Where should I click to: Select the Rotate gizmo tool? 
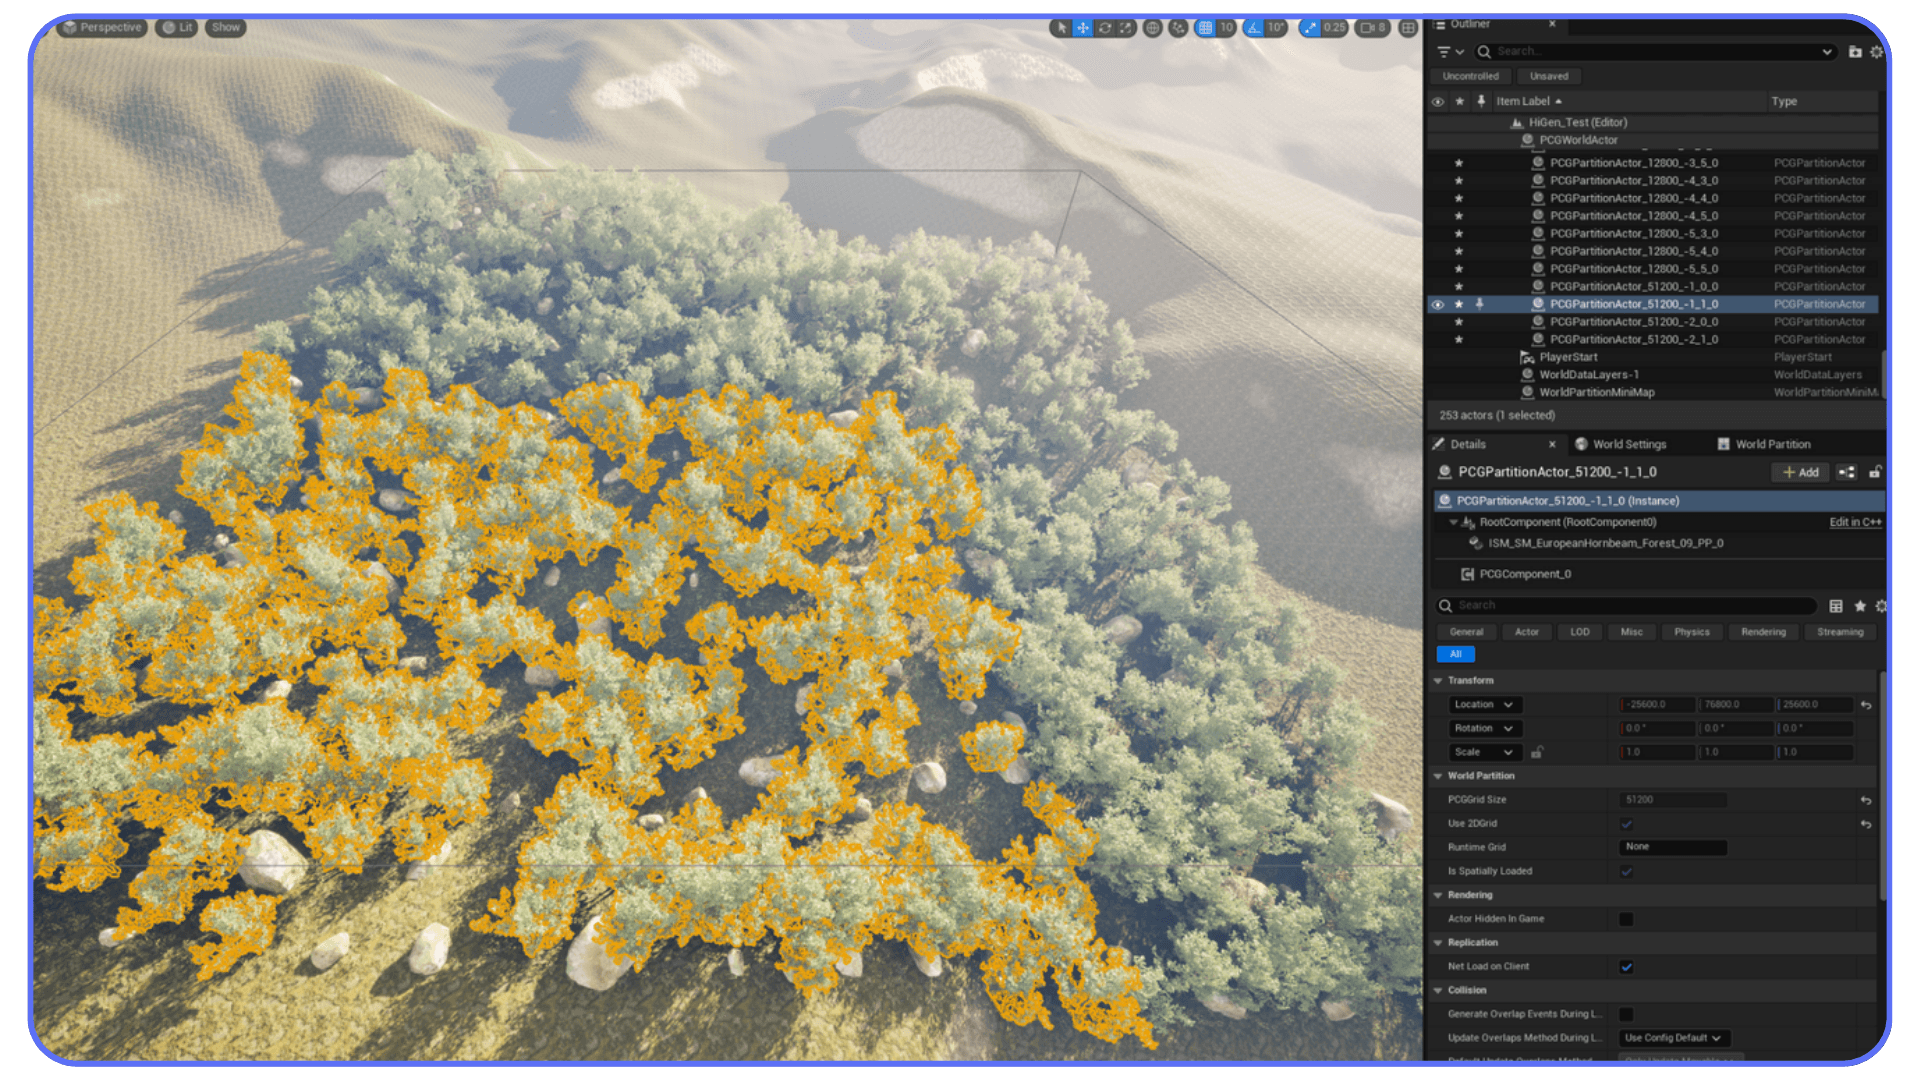coord(1105,28)
